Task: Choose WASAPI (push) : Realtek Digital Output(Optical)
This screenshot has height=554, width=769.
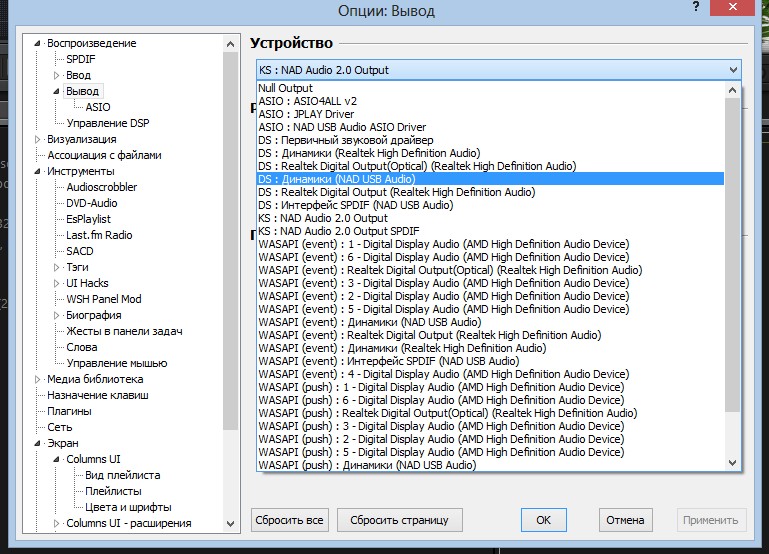Action: pyautogui.click(x=490, y=413)
